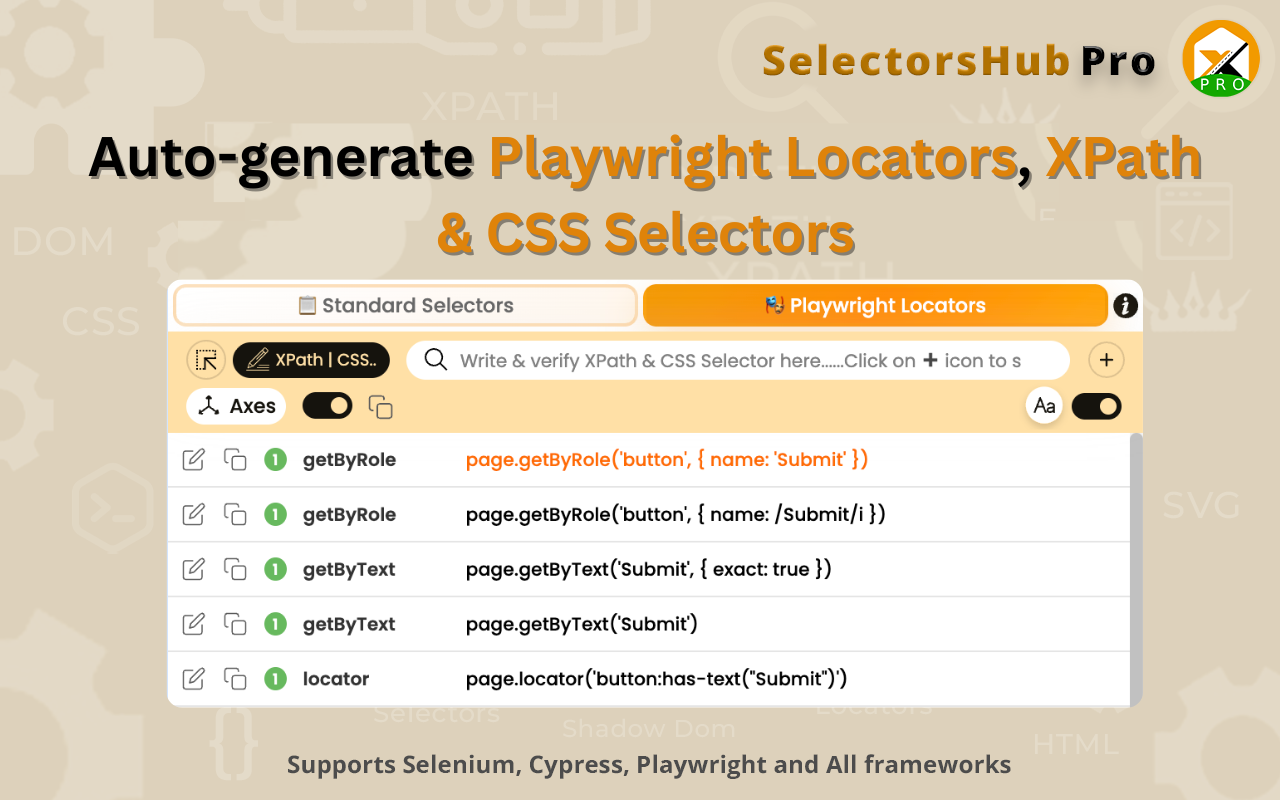This screenshot has height=800, width=1280.
Task: Toggle the switch next to Axes
Action: point(327,406)
